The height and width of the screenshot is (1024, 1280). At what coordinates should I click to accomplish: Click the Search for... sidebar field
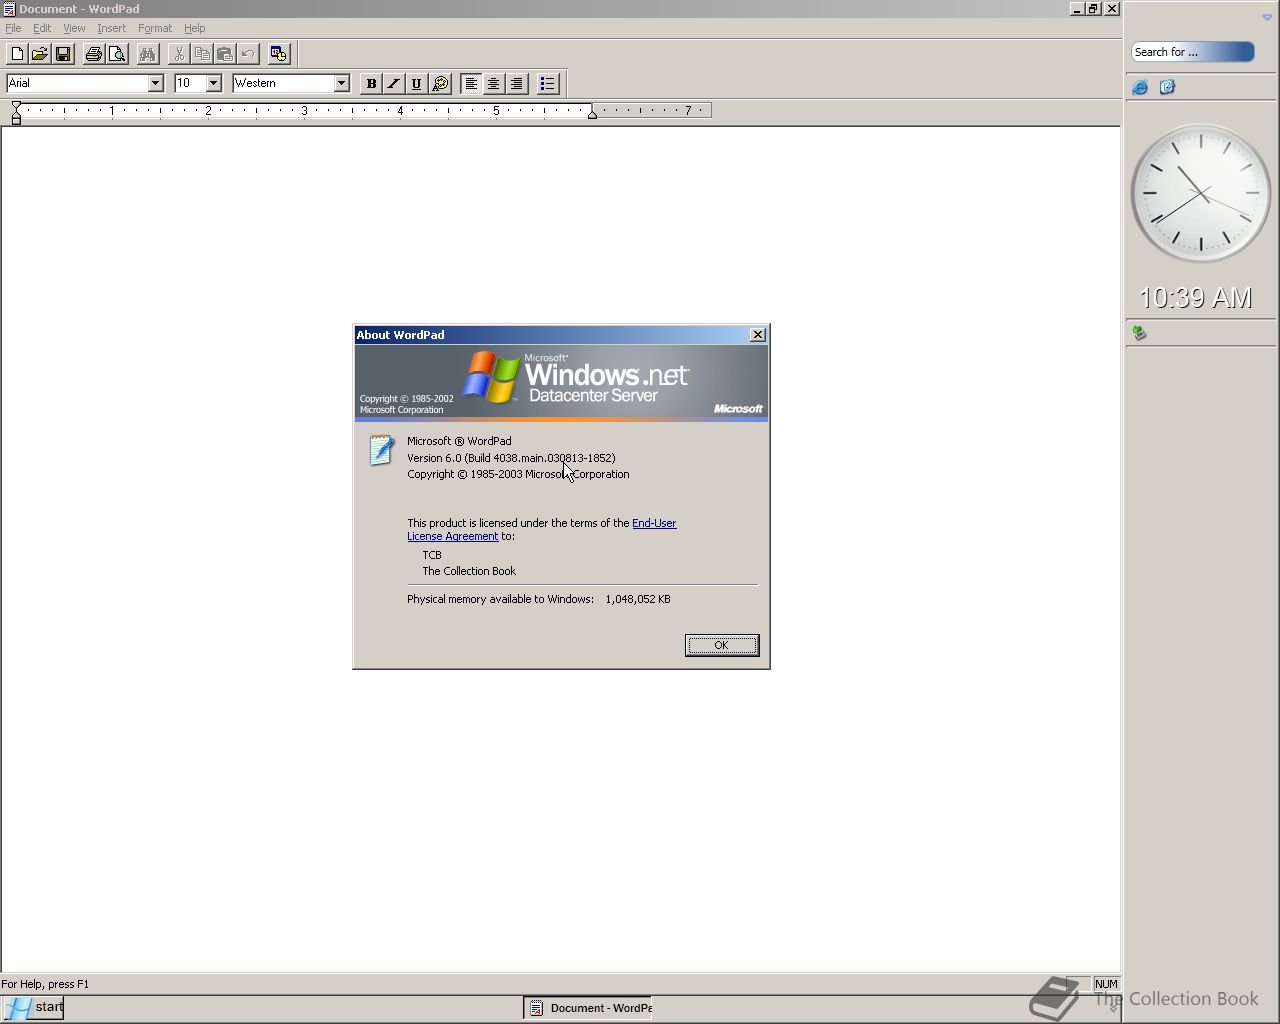tap(1193, 52)
